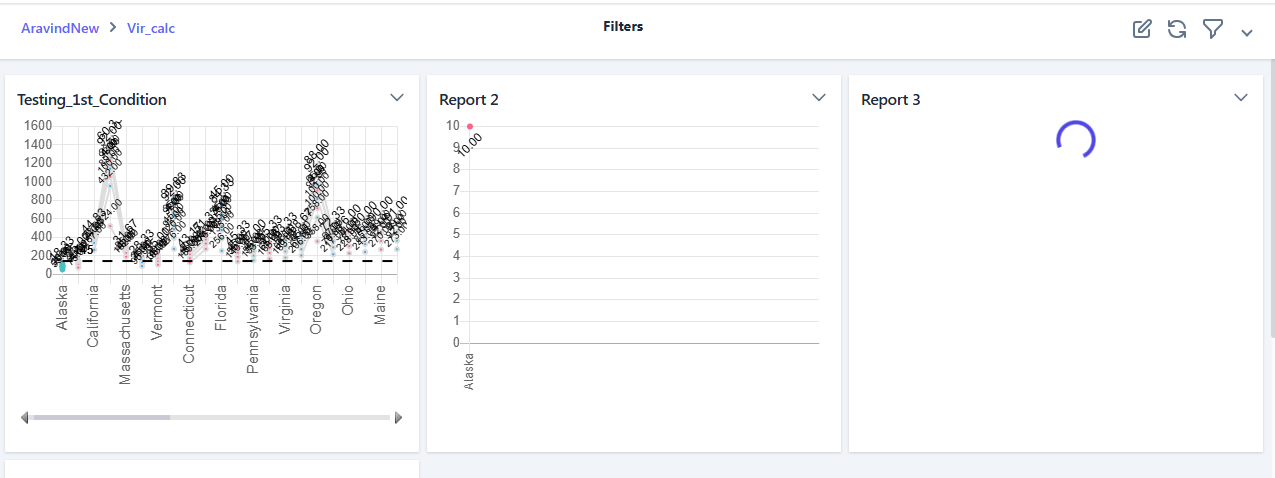The width and height of the screenshot is (1275, 478).
Task: Click the teal Alaska data marker in the first chart
Action: click(x=62, y=267)
